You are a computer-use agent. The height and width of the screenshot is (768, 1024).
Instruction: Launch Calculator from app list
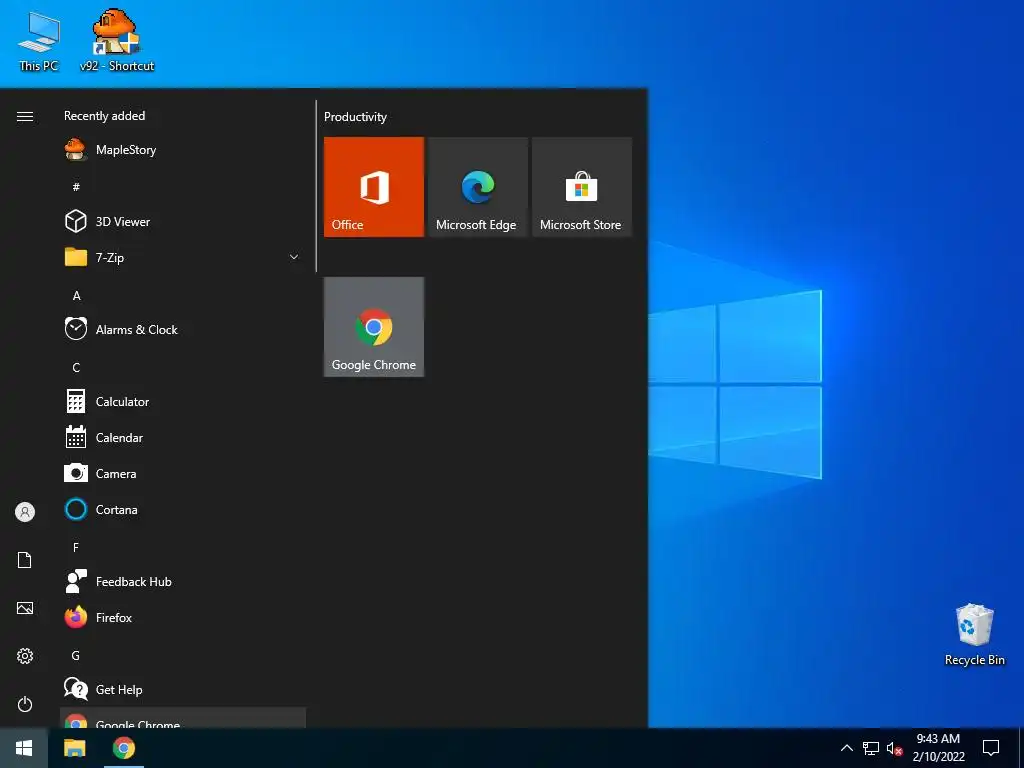183,402
